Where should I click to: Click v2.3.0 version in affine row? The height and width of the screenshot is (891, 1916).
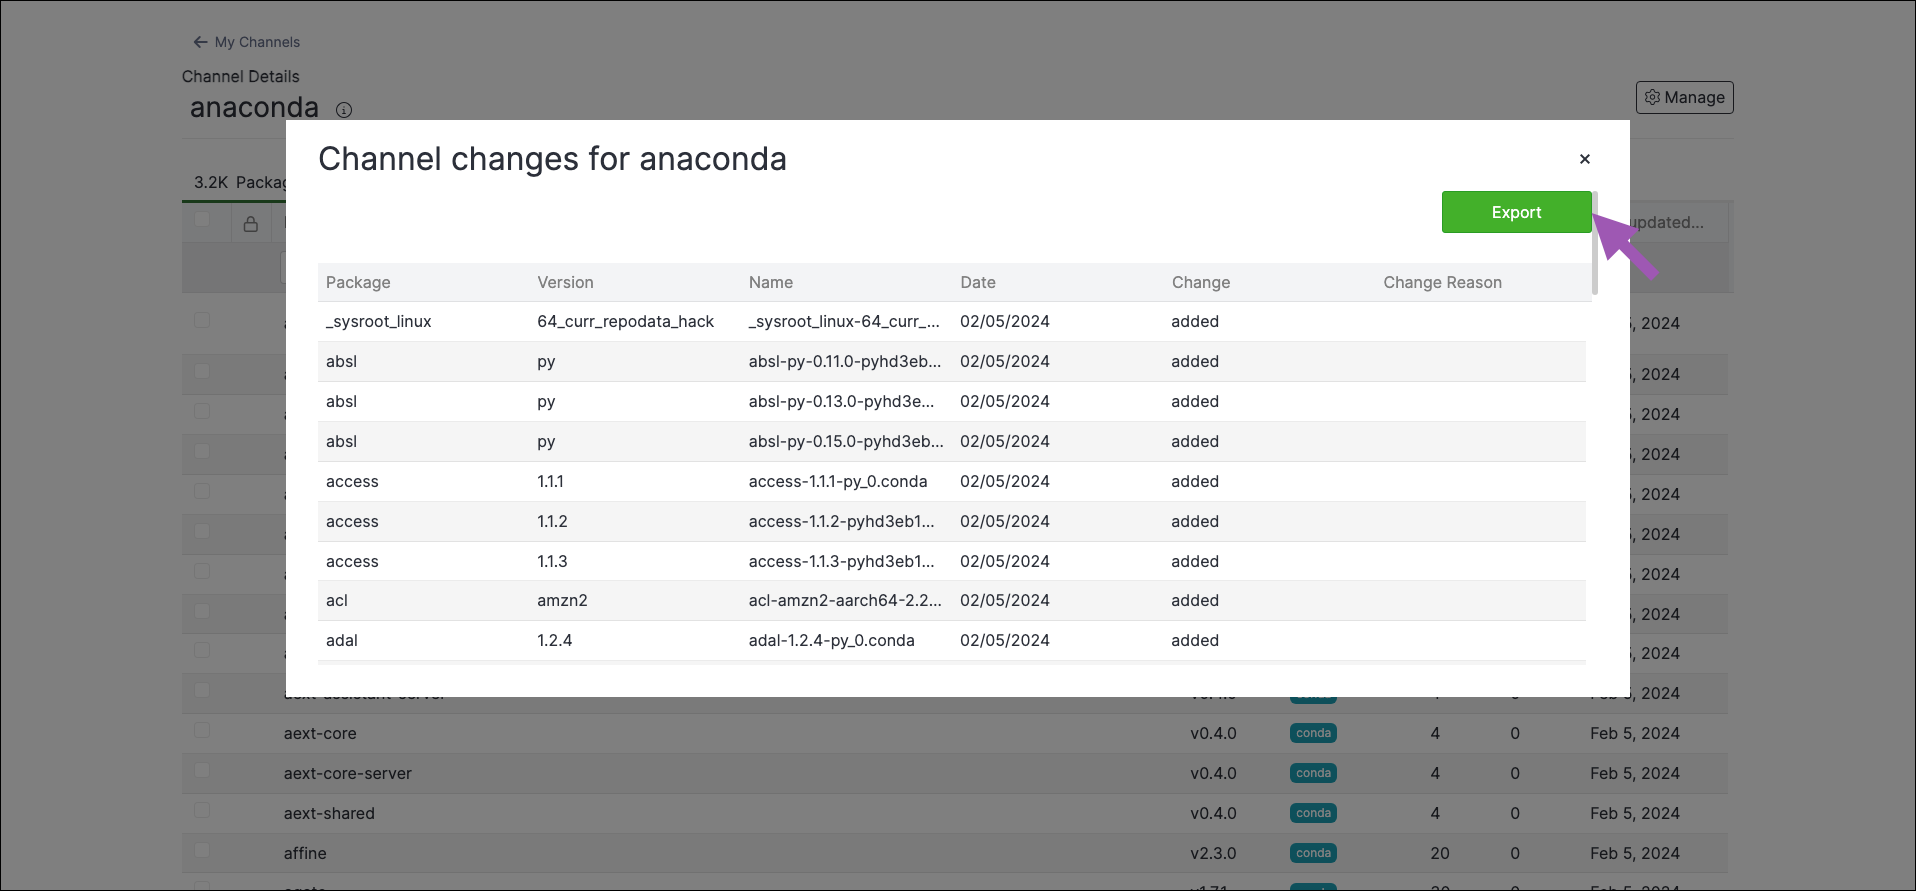[x=1213, y=853]
